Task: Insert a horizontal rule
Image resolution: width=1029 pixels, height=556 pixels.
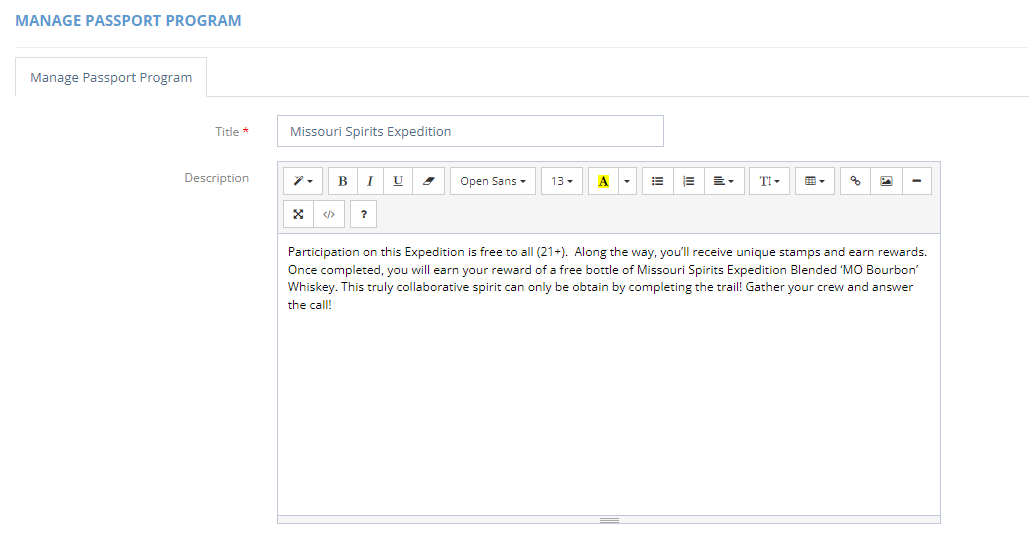Action: 917,181
